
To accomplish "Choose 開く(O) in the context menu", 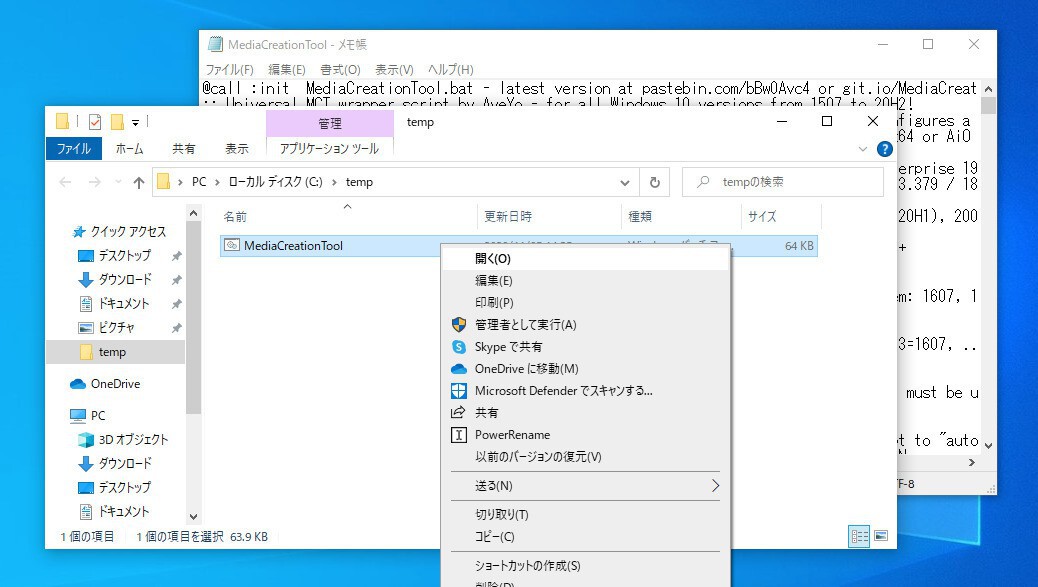I will coord(585,259).
